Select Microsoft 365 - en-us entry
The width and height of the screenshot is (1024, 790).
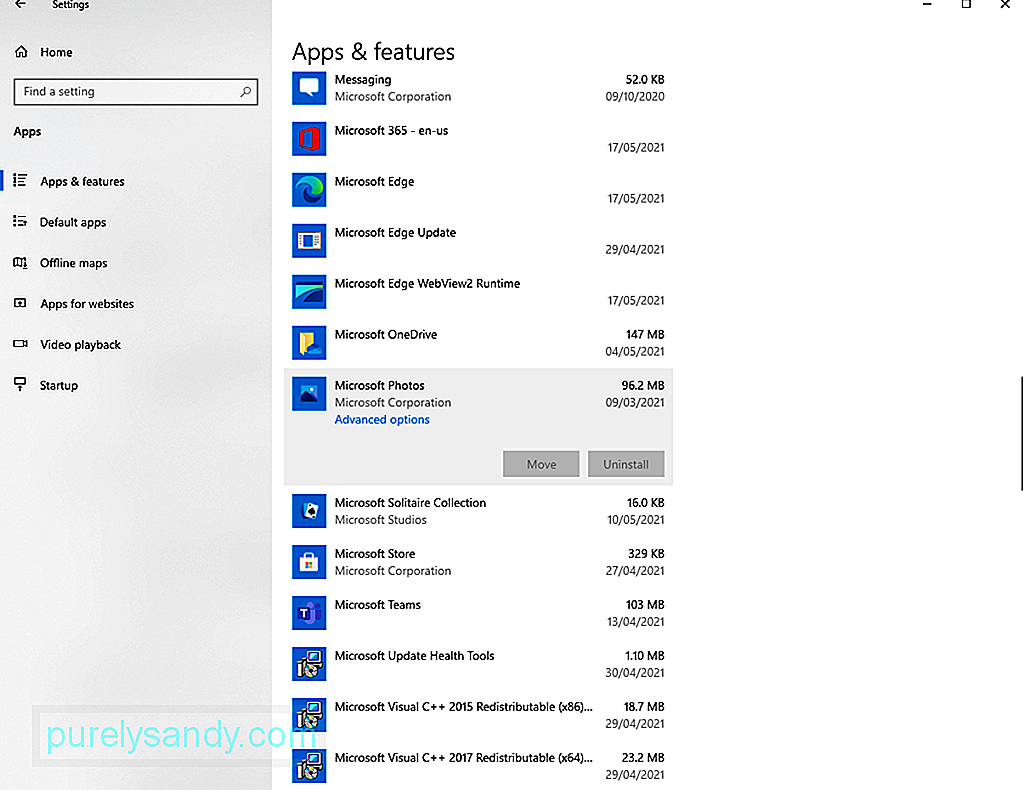478,139
